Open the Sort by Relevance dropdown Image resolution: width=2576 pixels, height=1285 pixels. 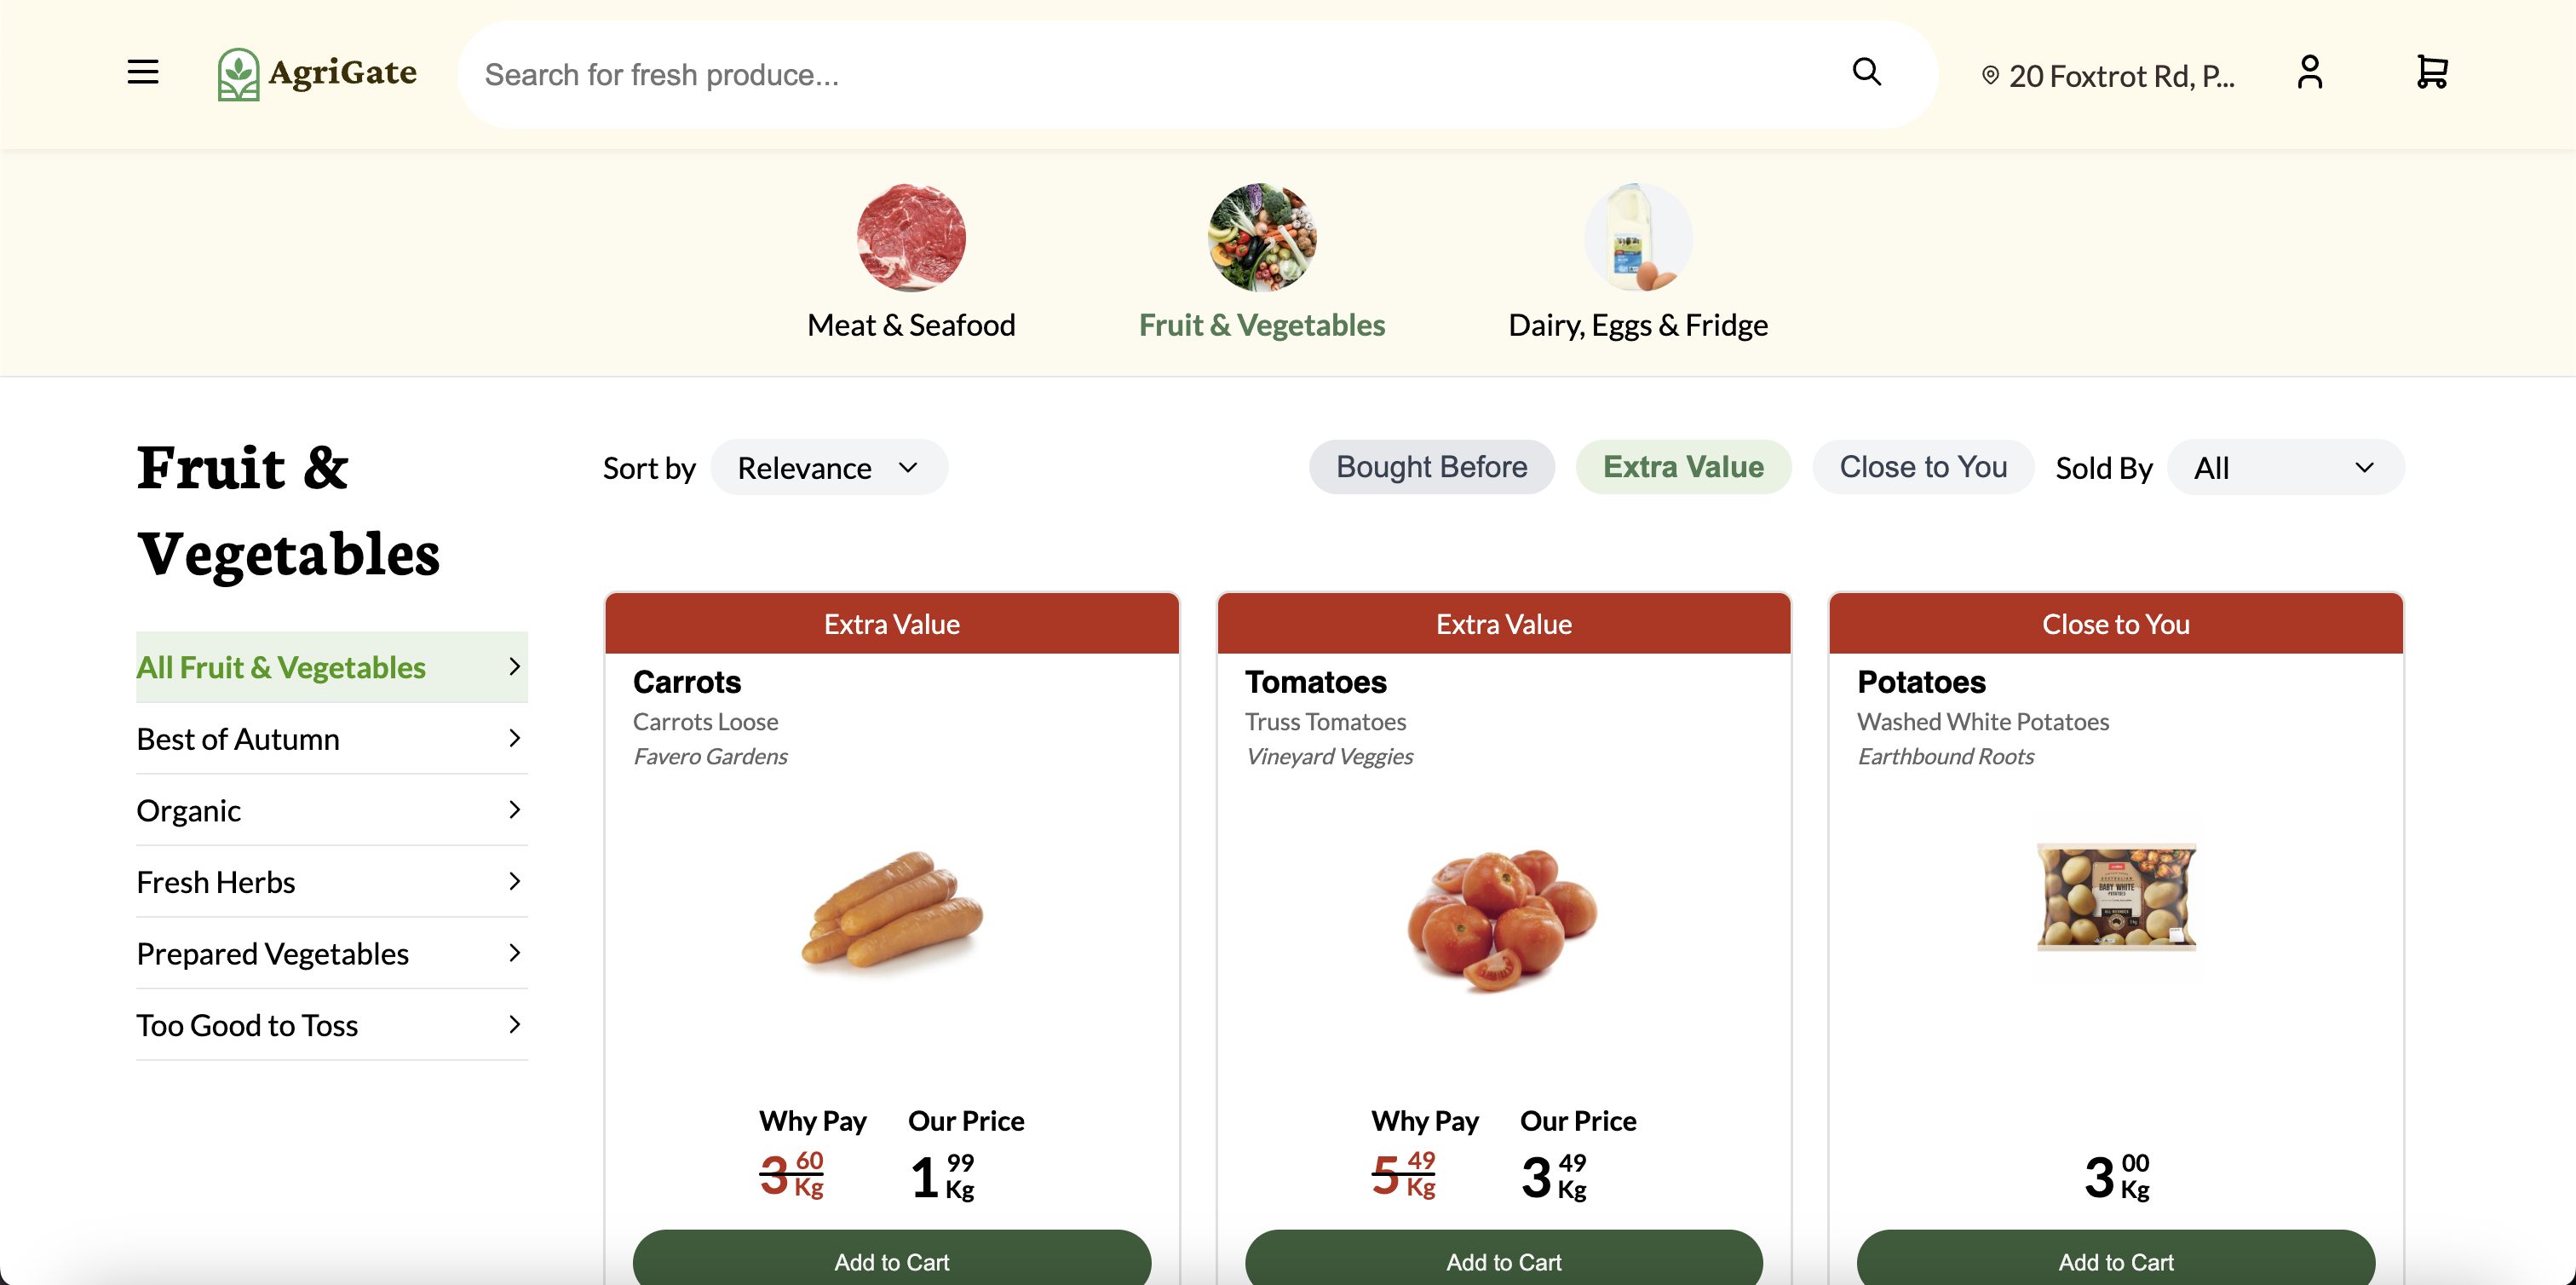pyautogui.click(x=828, y=468)
